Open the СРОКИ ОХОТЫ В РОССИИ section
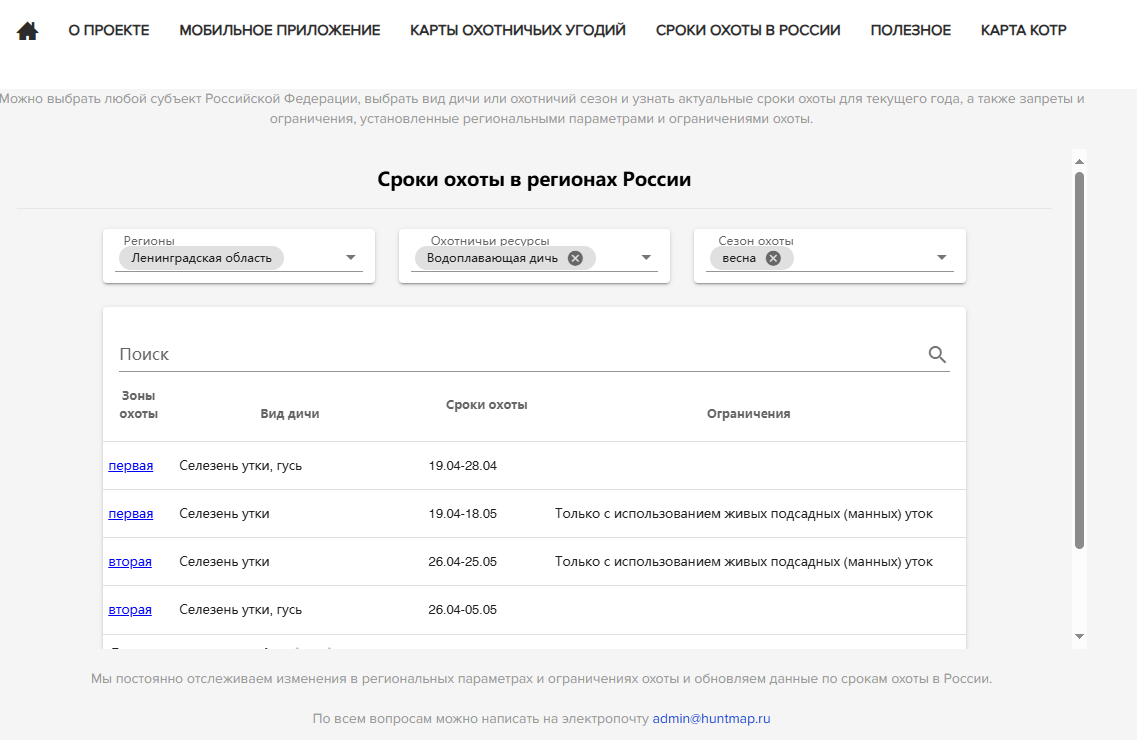The image size is (1137, 740). click(x=748, y=30)
